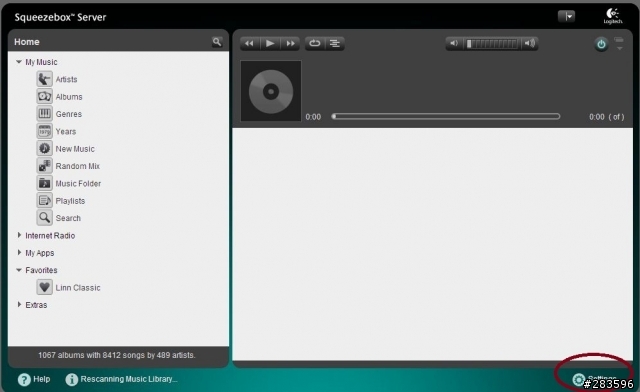The image size is (640, 392).
Task: Click the Playlists icon
Action: point(44,200)
